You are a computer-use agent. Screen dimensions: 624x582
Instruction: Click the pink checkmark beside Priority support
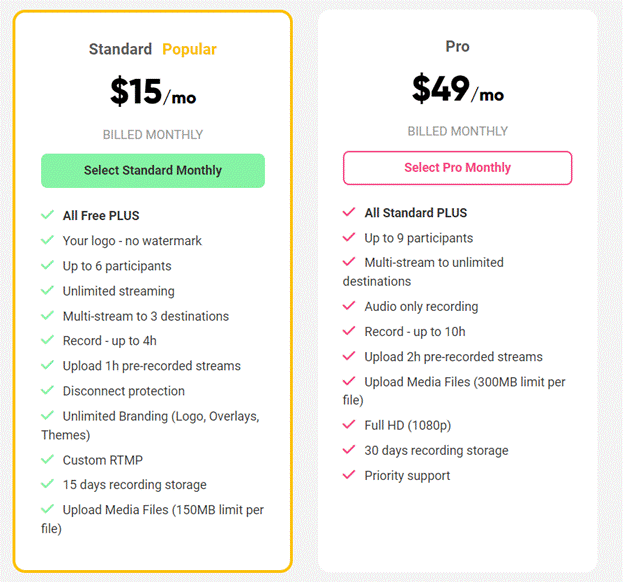[x=349, y=475]
